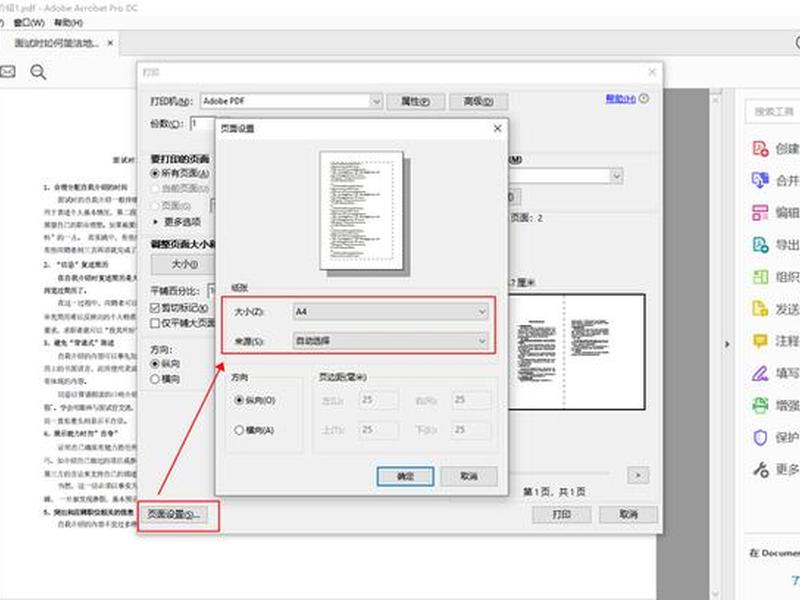Open the 打印机 Adobe PDF dropdown
Viewport: 800px width, 600px height.
coord(291,101)
